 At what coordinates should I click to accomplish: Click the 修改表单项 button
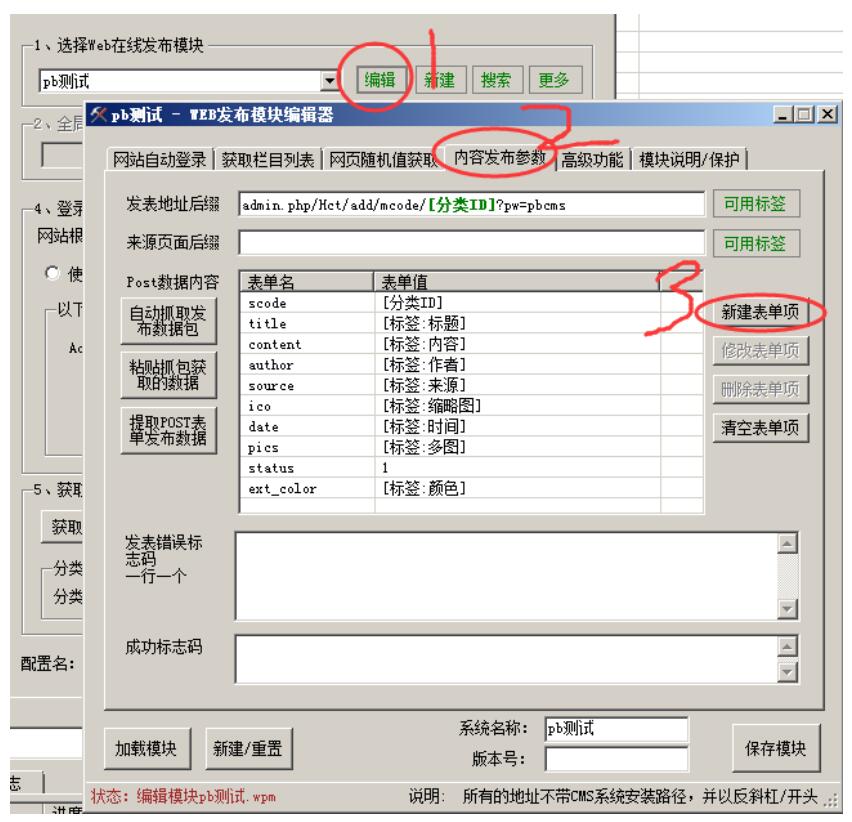pos(760,350)
